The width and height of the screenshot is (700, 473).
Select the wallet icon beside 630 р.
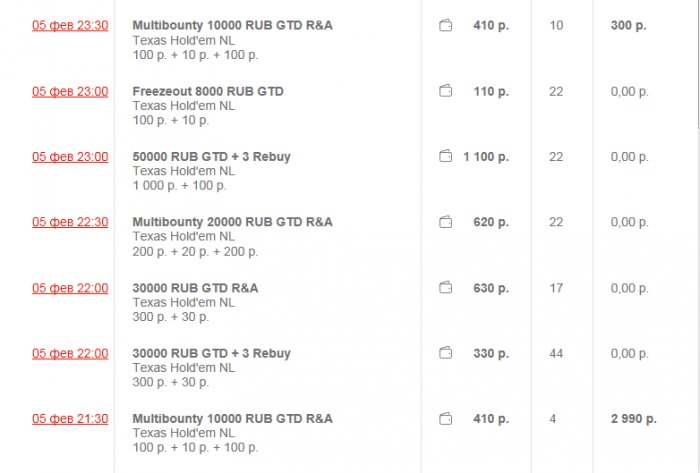[x=446, y=288]
